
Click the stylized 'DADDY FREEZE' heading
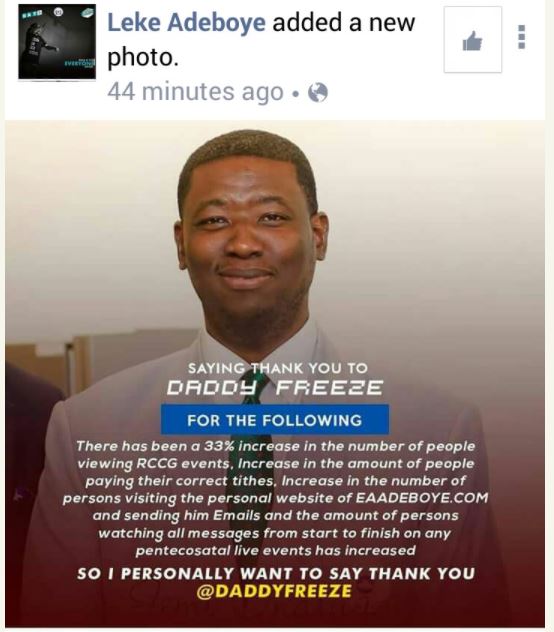tap(275, 388)
